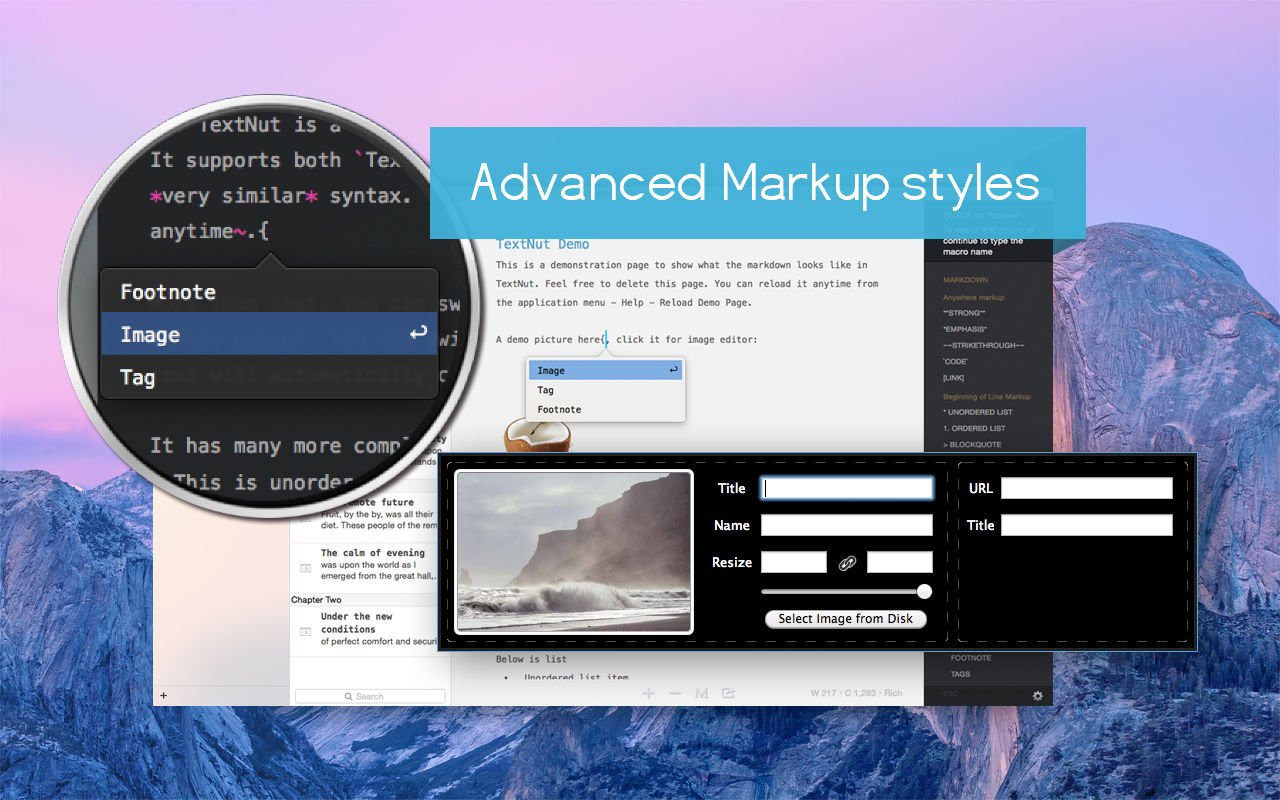The width and height of the screenshot is (1280, 800).
Task: Open the note icon beside 'The calm of evening'
Action: point(305,567)
